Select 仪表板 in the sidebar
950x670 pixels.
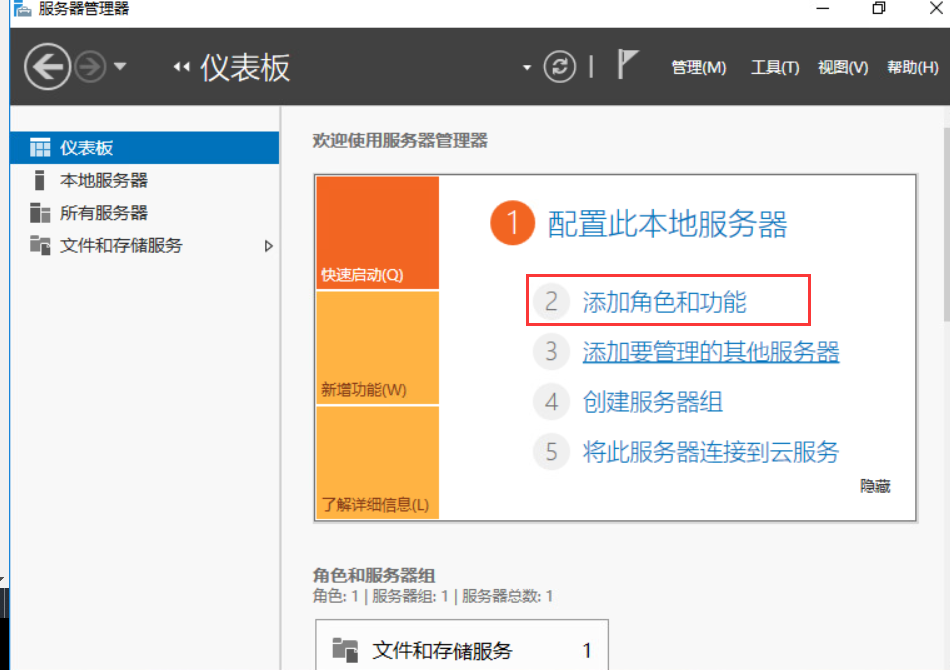145,148
